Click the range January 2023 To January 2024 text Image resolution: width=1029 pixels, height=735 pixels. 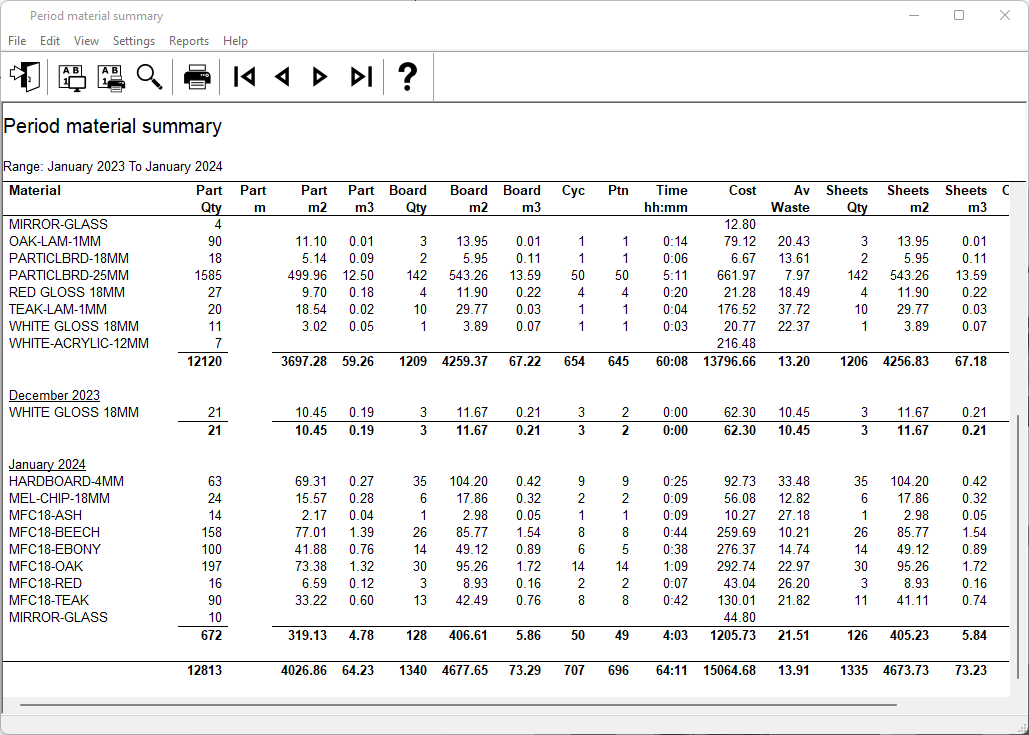[113, 167]
